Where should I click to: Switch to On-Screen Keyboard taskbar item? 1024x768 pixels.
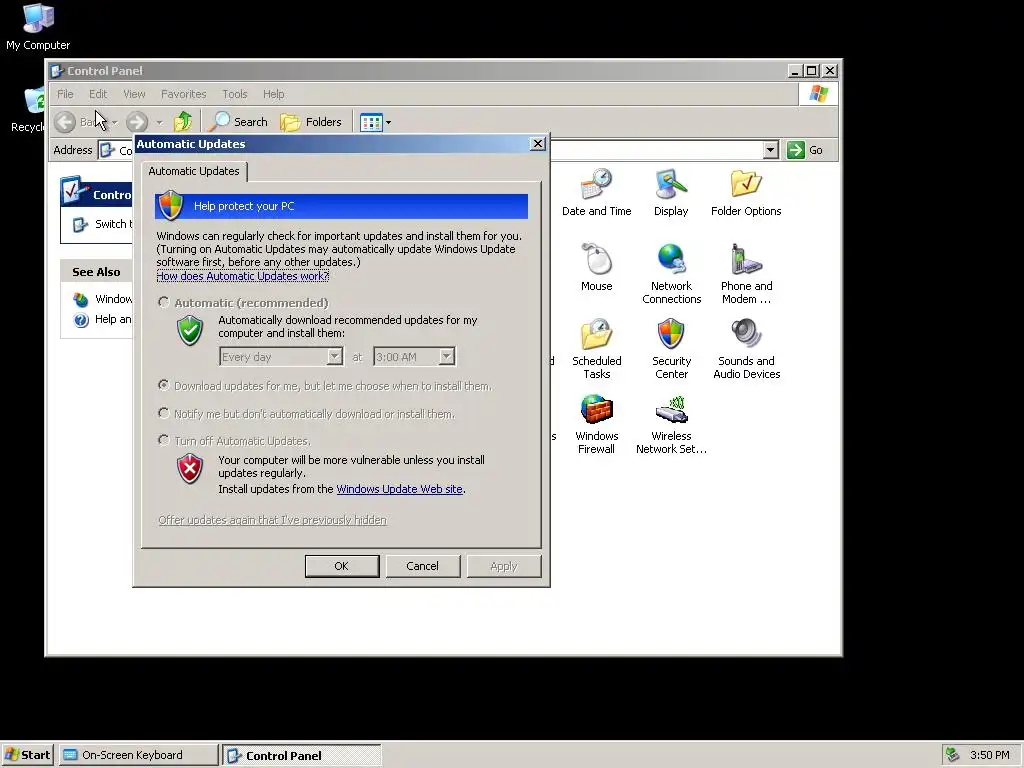(x=138, y=755)
